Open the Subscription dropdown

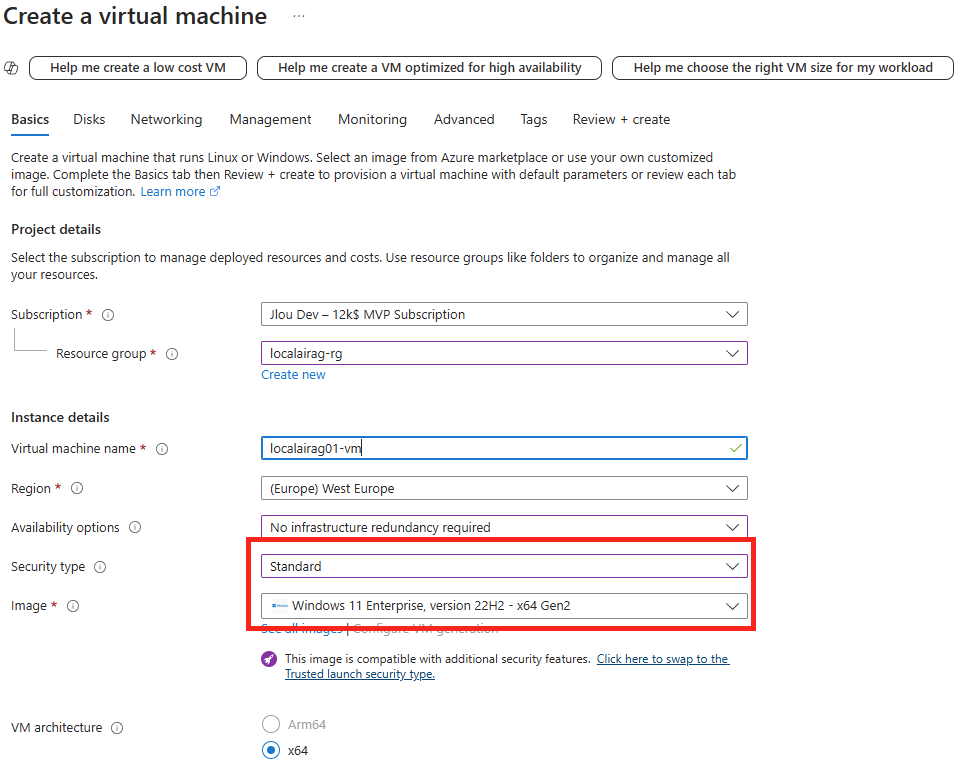pyautogui.click(x=504, y=314)
